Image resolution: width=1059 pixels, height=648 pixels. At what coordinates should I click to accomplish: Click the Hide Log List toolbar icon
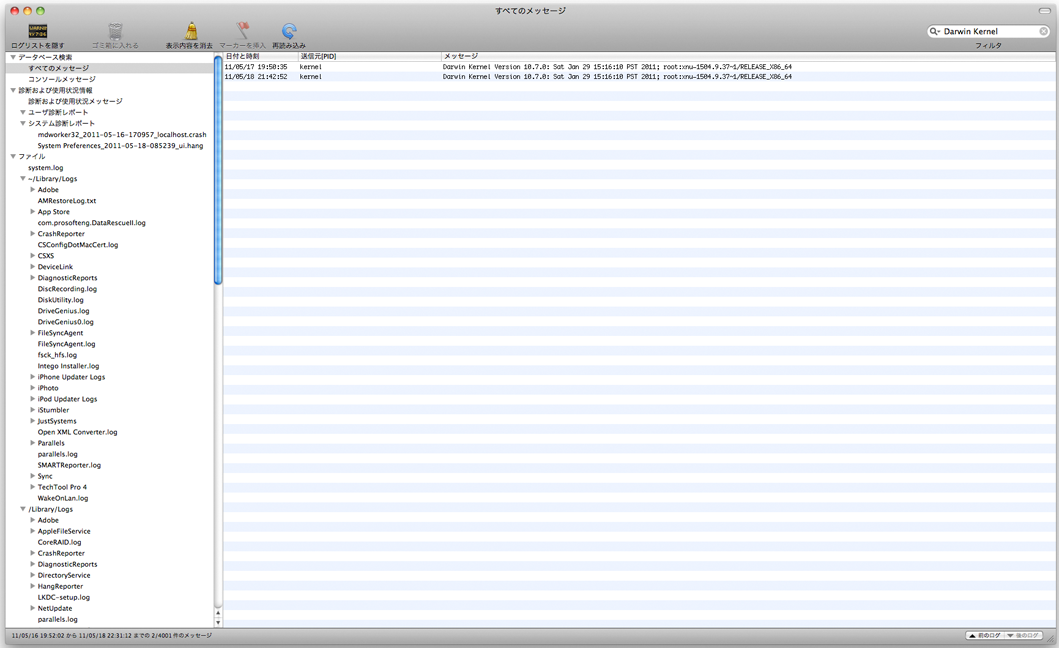click(x=38, y=32)
